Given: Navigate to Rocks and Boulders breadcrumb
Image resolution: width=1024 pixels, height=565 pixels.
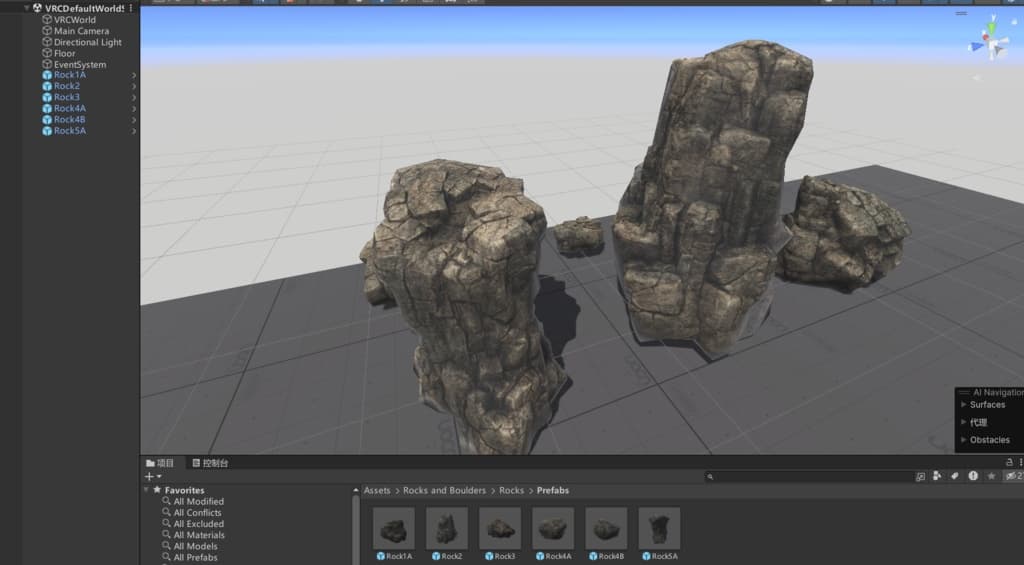Looking at the screenshot, I should [444, 490].
